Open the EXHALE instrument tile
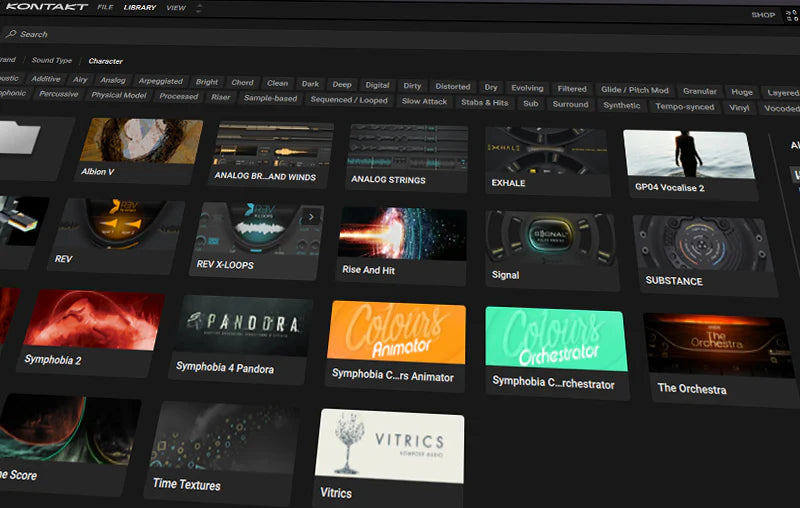The width and height of the screenshot is (800, 508). point(547,153)
